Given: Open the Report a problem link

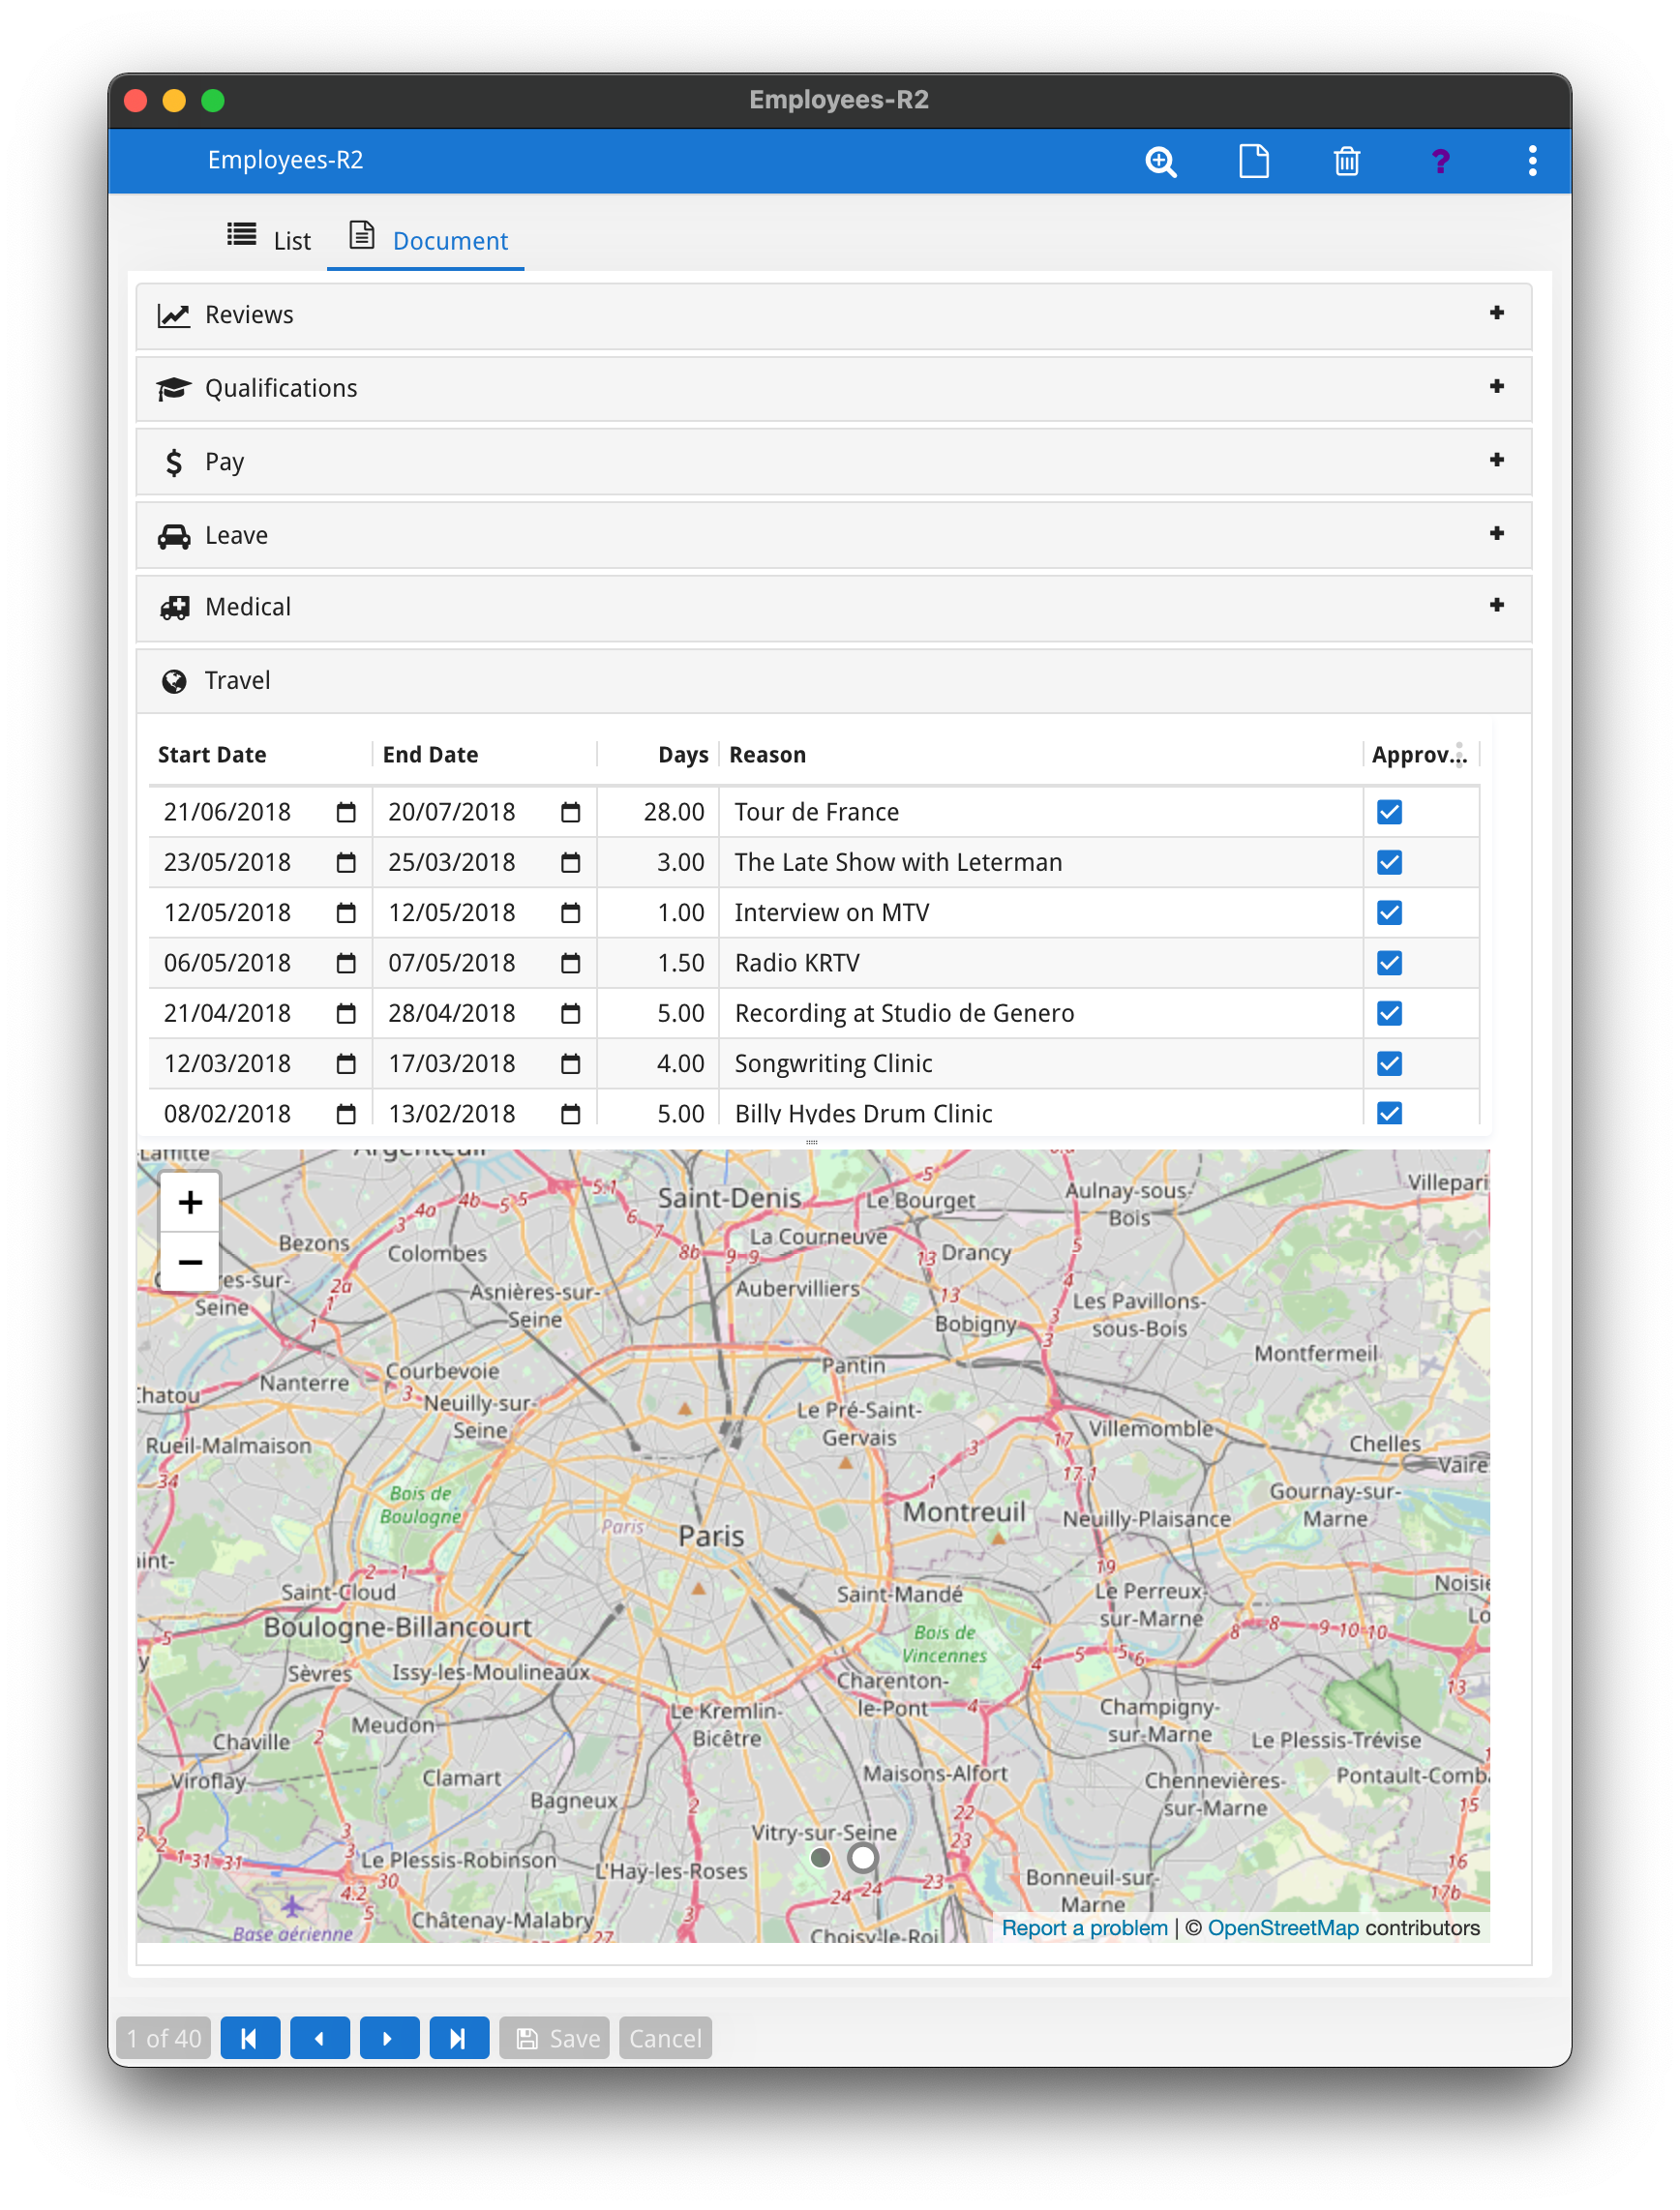Looking at the screenshot, I should coord(1084,1928).
